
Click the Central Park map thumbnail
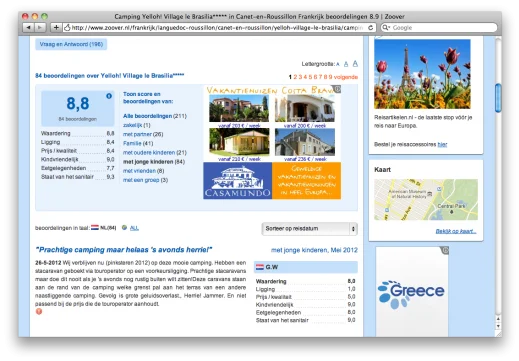coord(426,200)
